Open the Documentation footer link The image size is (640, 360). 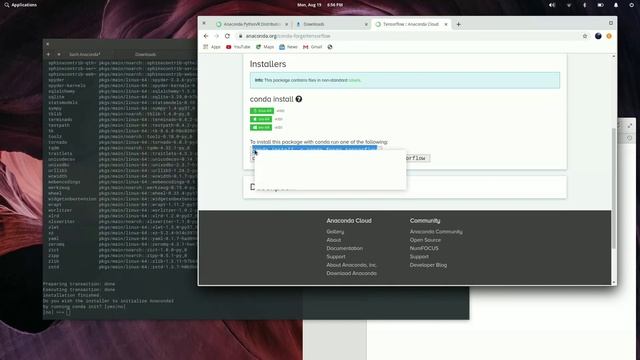click(x=344, y=248)
